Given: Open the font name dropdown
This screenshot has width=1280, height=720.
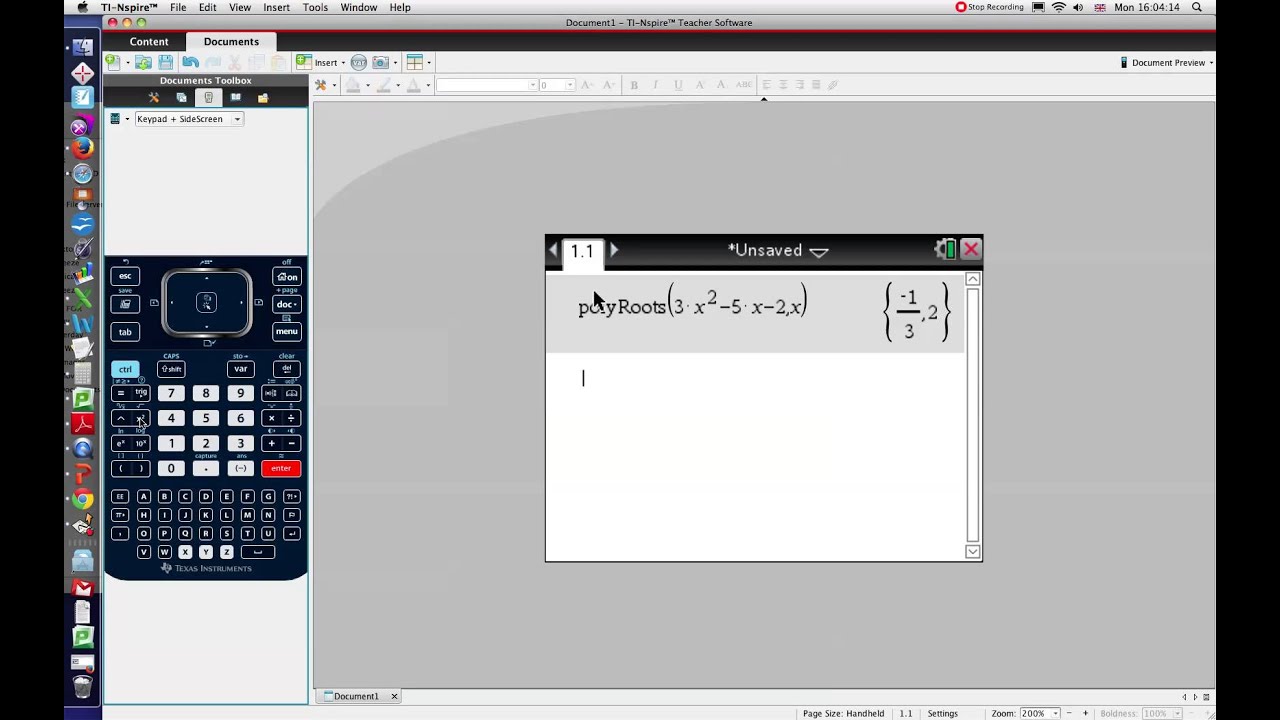Looking at the screenshot, I should (532, 85).
